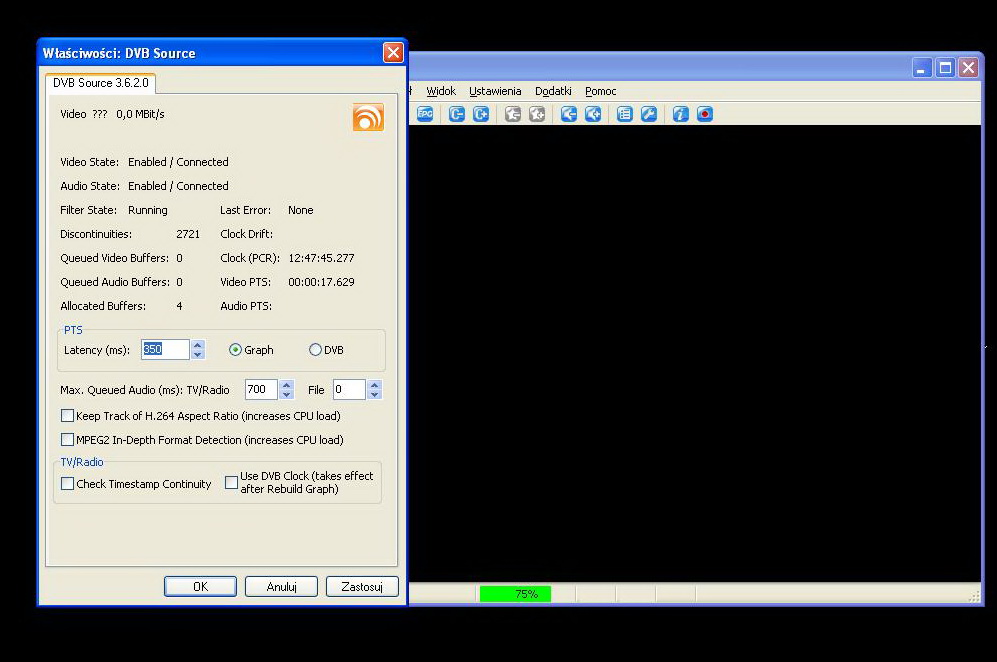Decrease TV/Radio max queued audio value

pyautogui.click(x=287, y=395)
